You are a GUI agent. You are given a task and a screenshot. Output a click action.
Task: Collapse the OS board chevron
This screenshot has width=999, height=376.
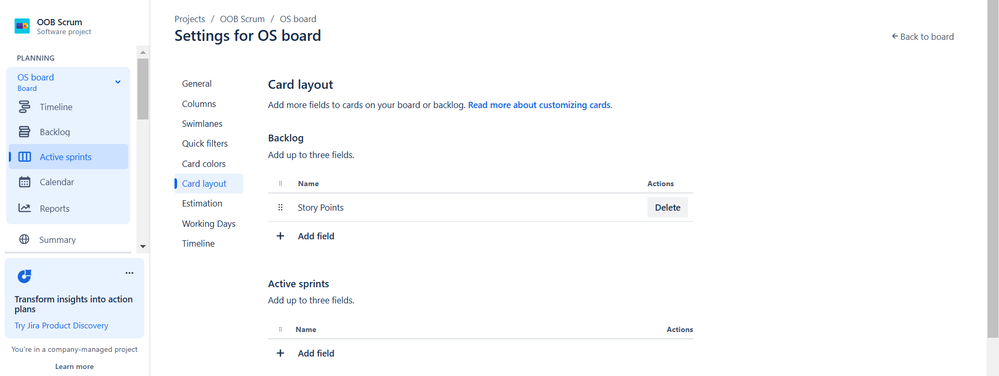[118, 82]
